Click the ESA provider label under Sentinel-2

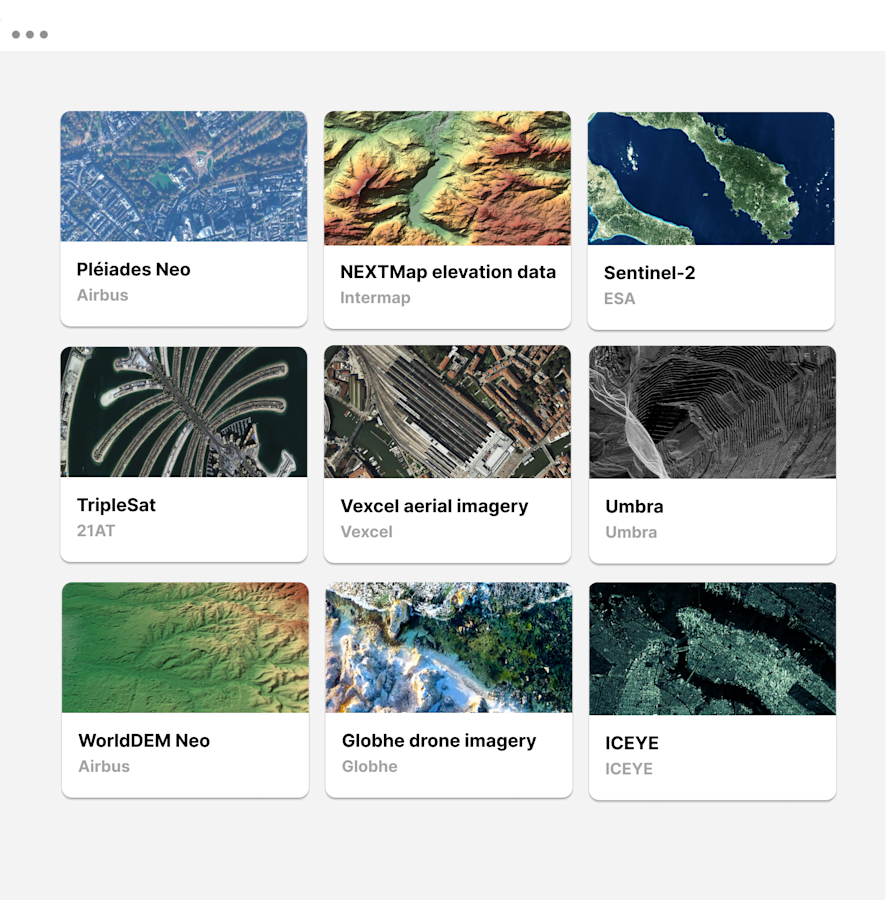tap(619, 298)
